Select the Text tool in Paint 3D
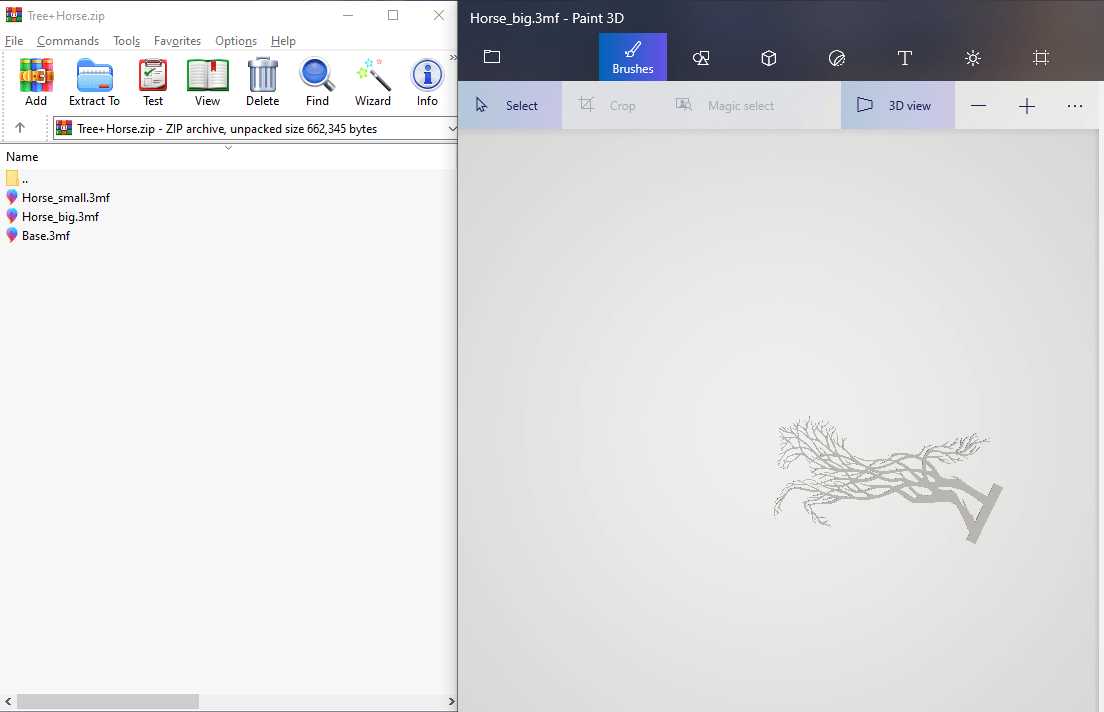The height and width of the screenshot is (712, 1104). coord(905,58)
